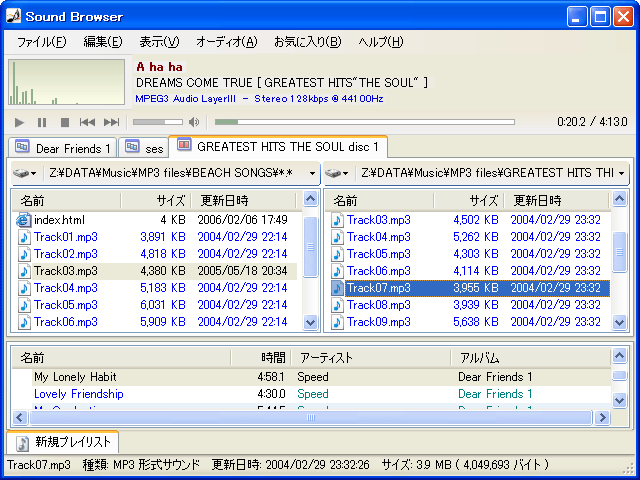Skip to the next track
Image resolution: width=640 pixels, height=480 pixels.
(x=111, y=122)
